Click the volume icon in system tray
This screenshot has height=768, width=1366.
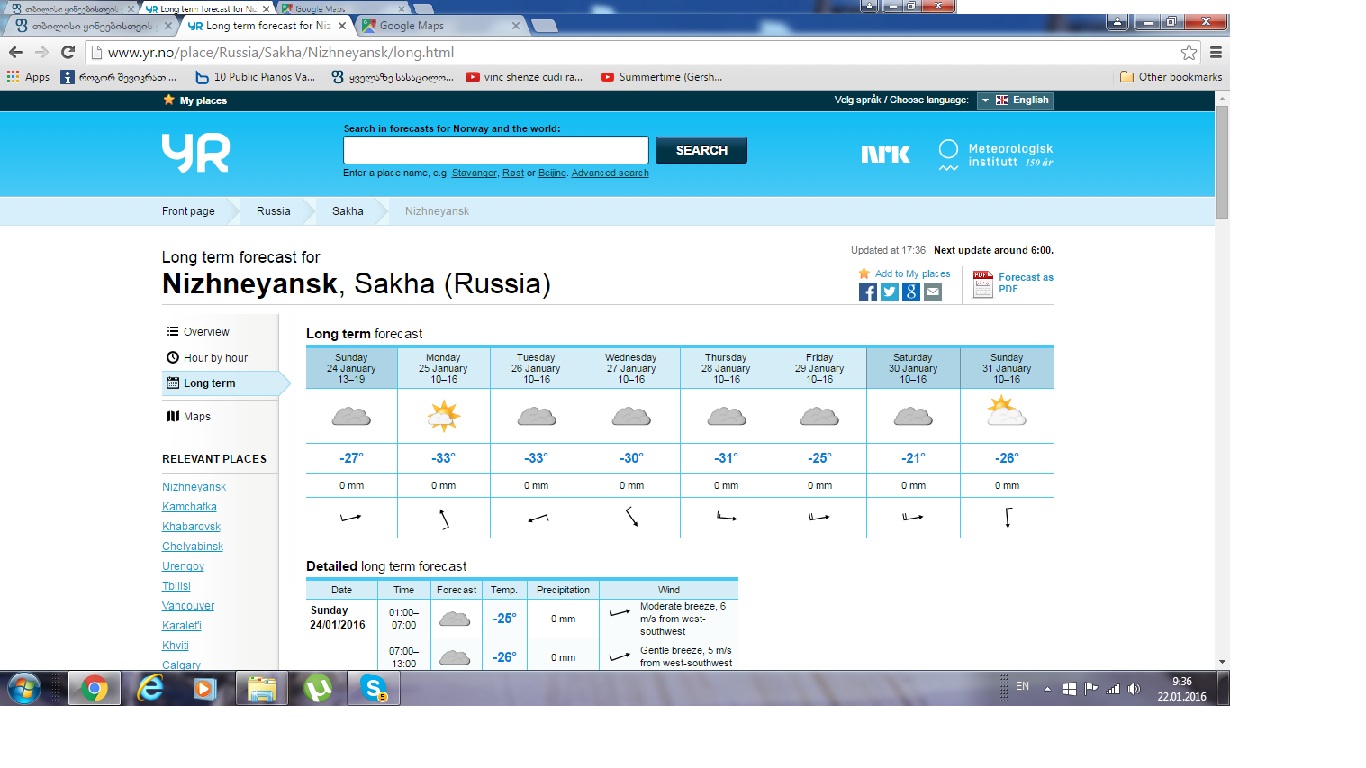(x=1133, y=688)
